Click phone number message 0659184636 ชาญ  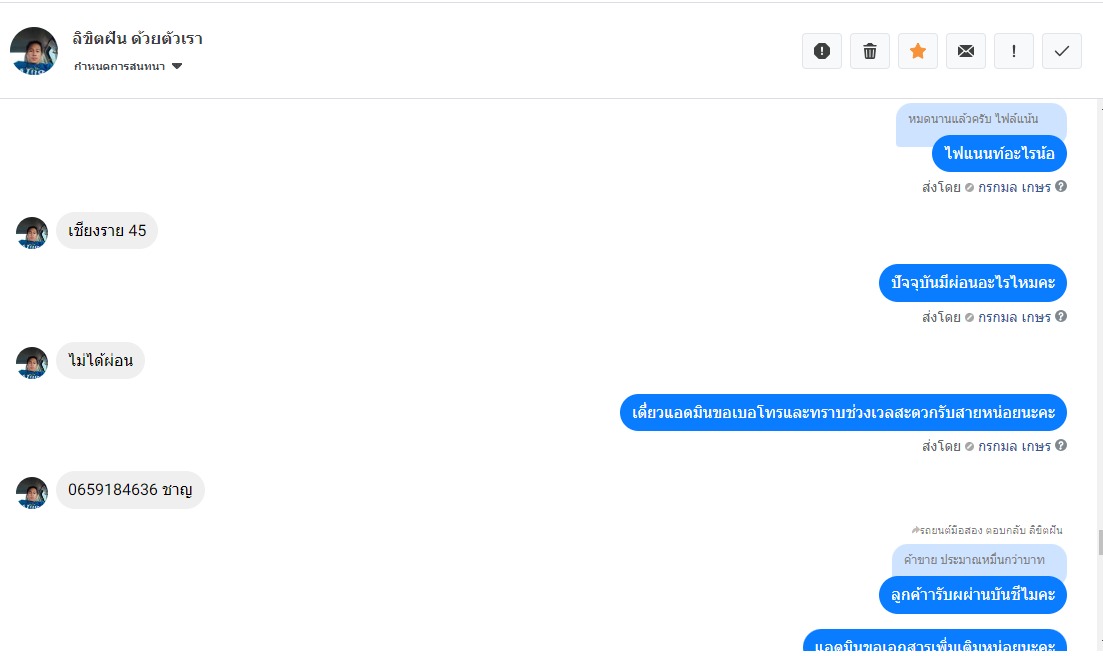click(130, 489)
